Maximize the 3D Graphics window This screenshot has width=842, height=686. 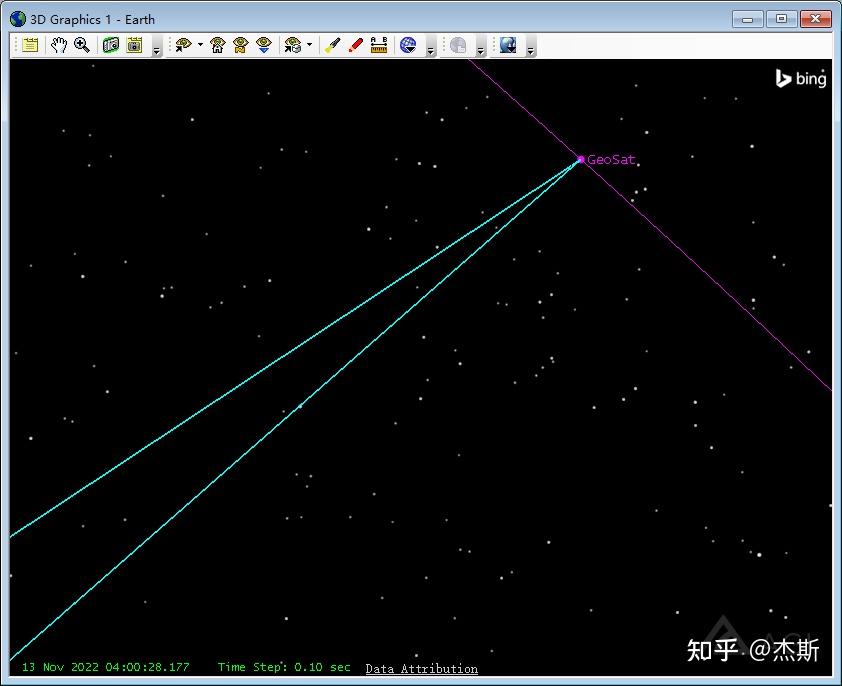click(781, 19)
